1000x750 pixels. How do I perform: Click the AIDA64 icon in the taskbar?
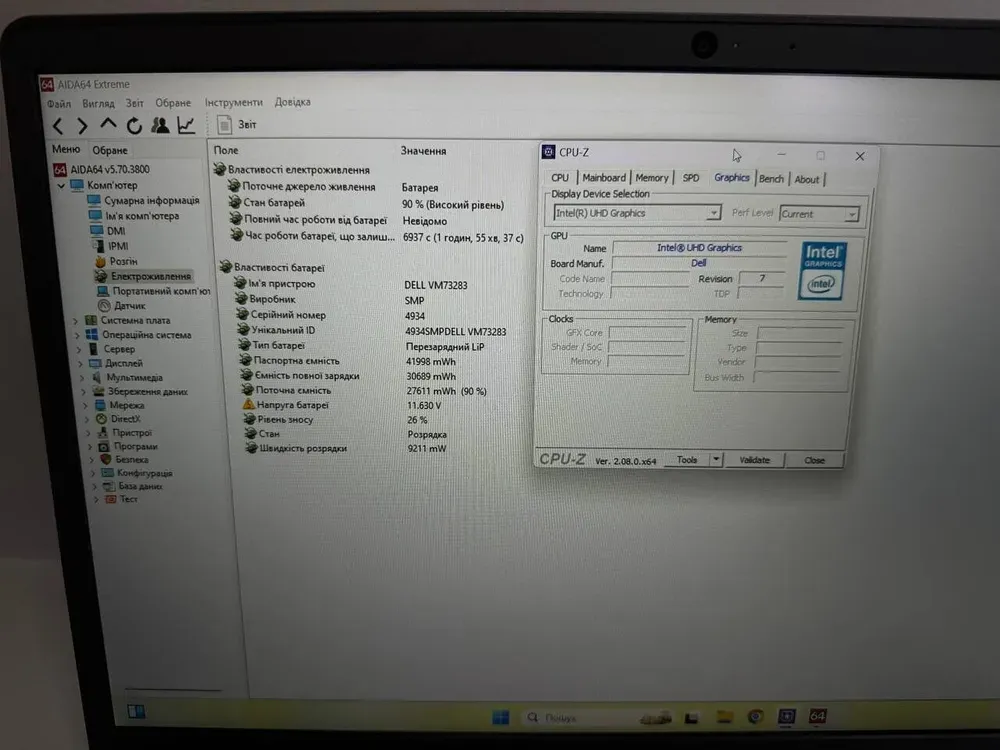point(817,717)
